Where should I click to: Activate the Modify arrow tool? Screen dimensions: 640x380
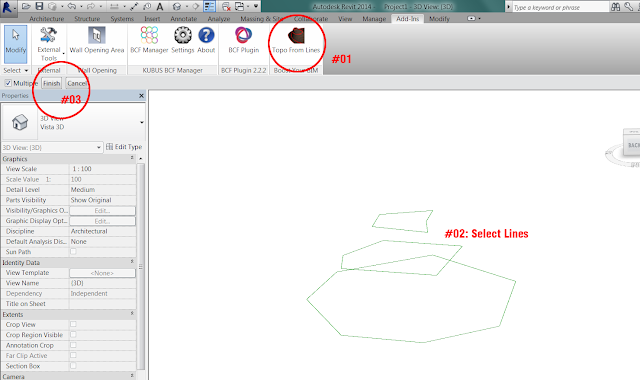16,44
